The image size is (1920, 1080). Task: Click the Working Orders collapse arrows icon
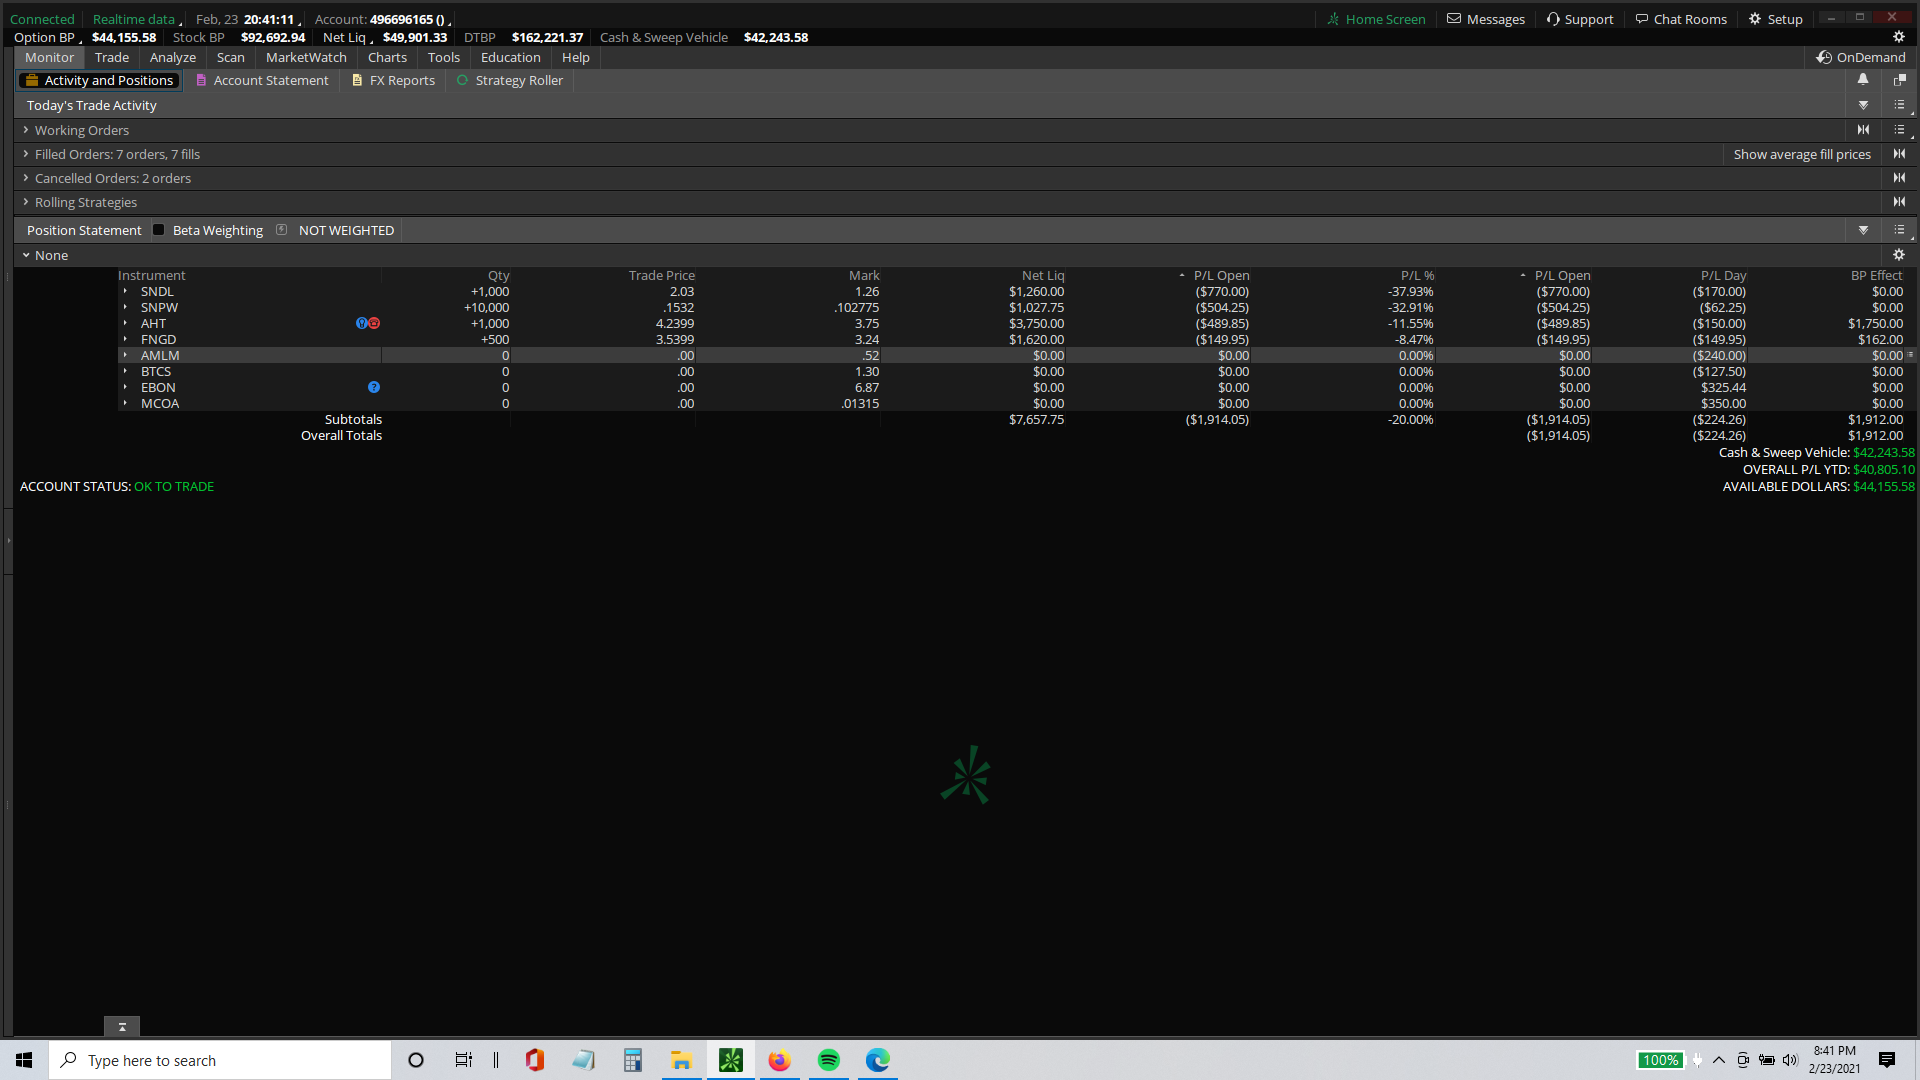[x=1863, y=130]
